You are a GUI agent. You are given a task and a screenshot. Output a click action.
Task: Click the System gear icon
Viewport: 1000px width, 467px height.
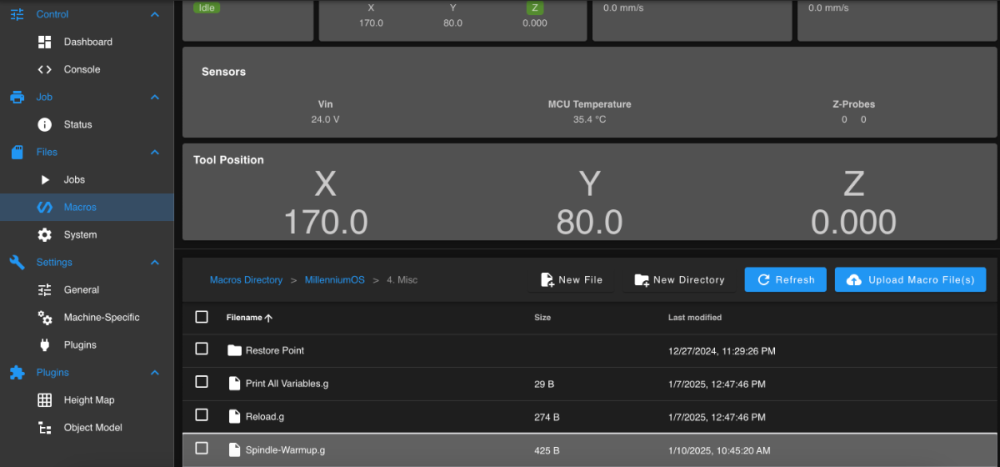[x=45, y=235]
